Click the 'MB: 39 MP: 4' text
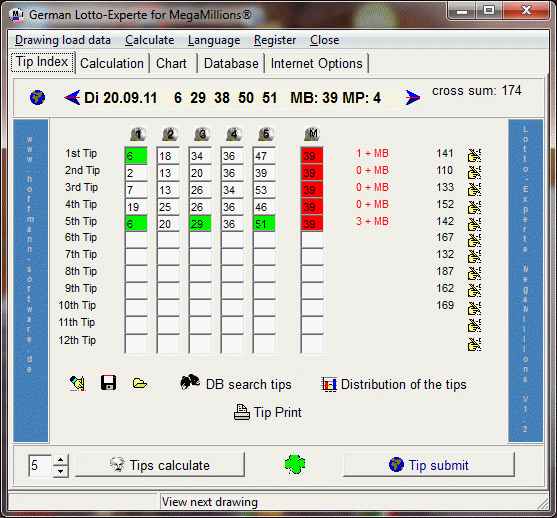This screenshot has width=557, height=518. point(335,98)
